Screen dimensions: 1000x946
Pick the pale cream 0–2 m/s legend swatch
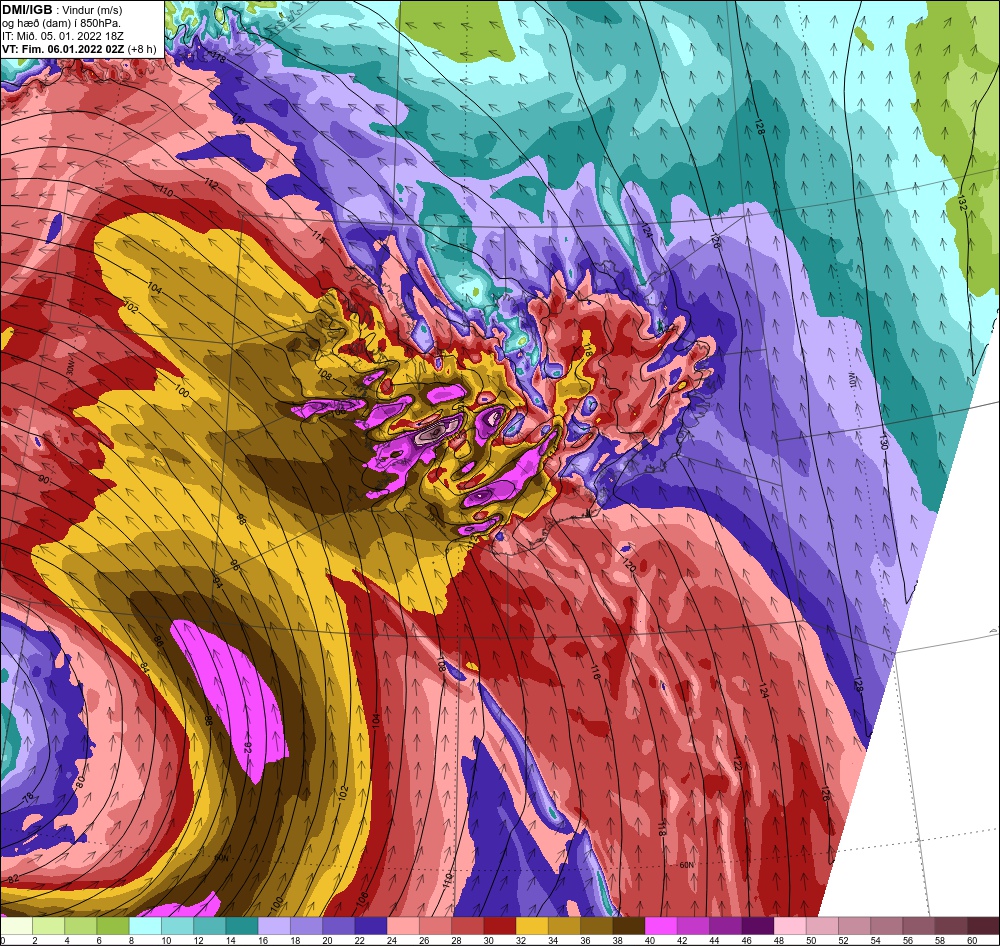coord(17,926)
